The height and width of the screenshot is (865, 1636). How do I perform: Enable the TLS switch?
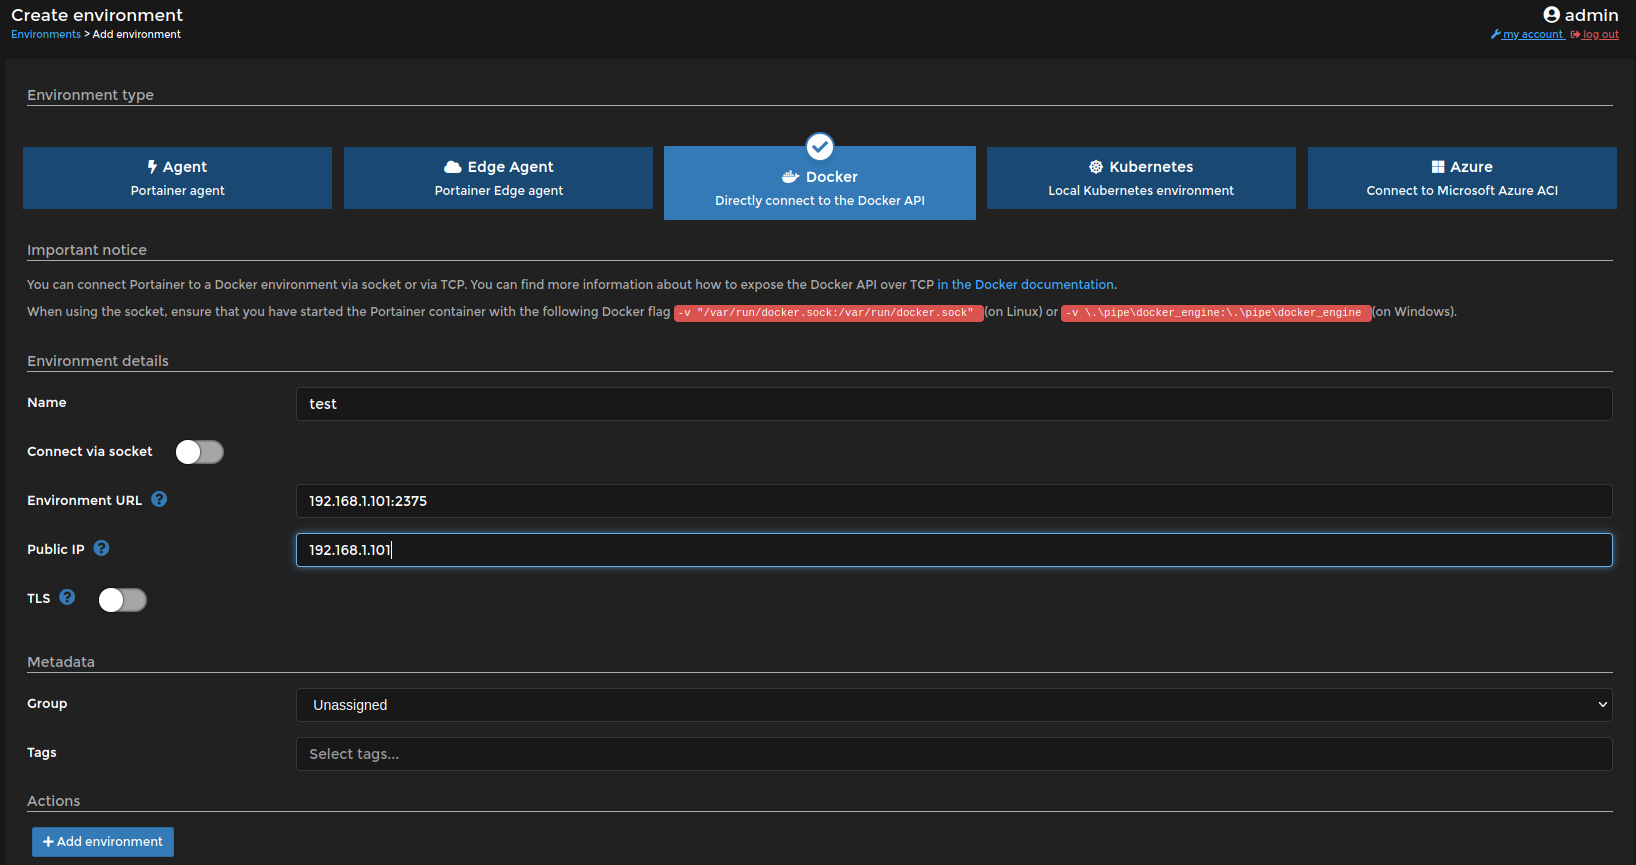(x=122, y=599)
